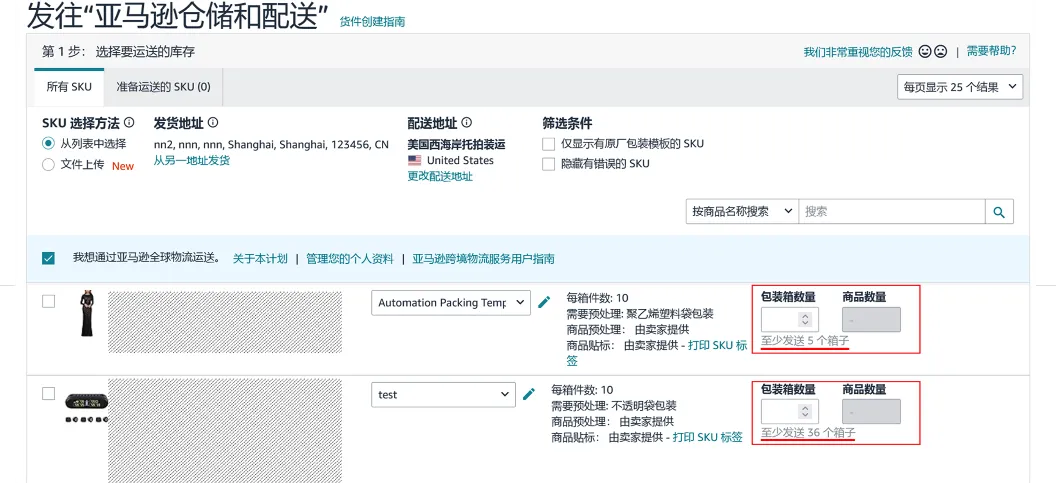This screenshot has width=1056, height=483.
Task: Click the 至少发送 36 个箱子 hint
Action: [x=808, y=432]
